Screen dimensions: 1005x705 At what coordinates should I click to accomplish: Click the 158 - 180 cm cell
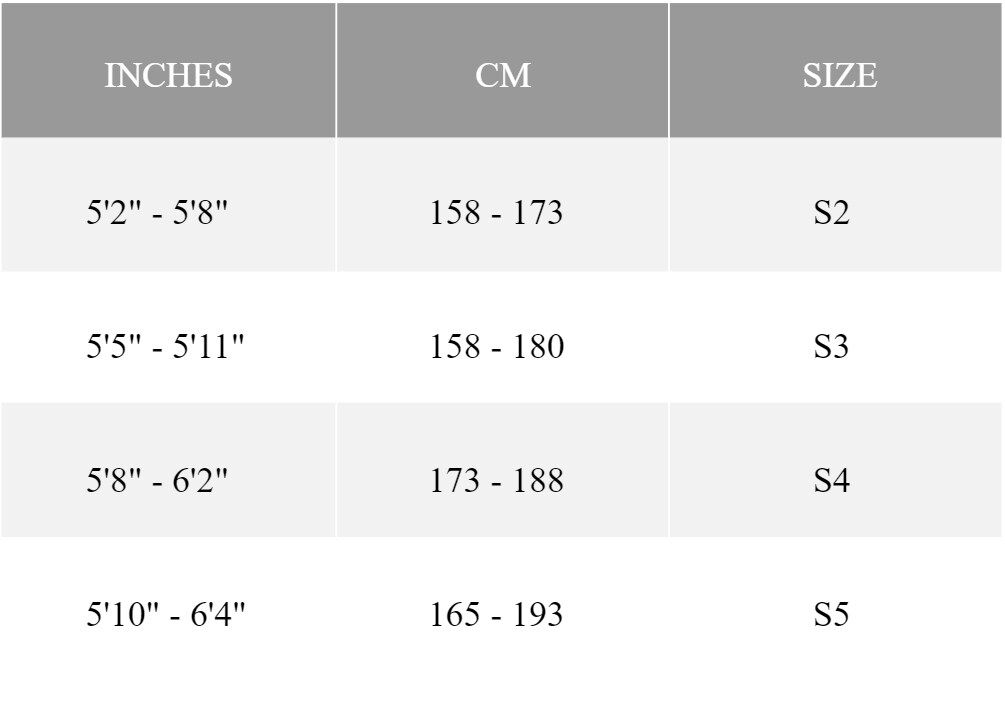pos(502,338)
